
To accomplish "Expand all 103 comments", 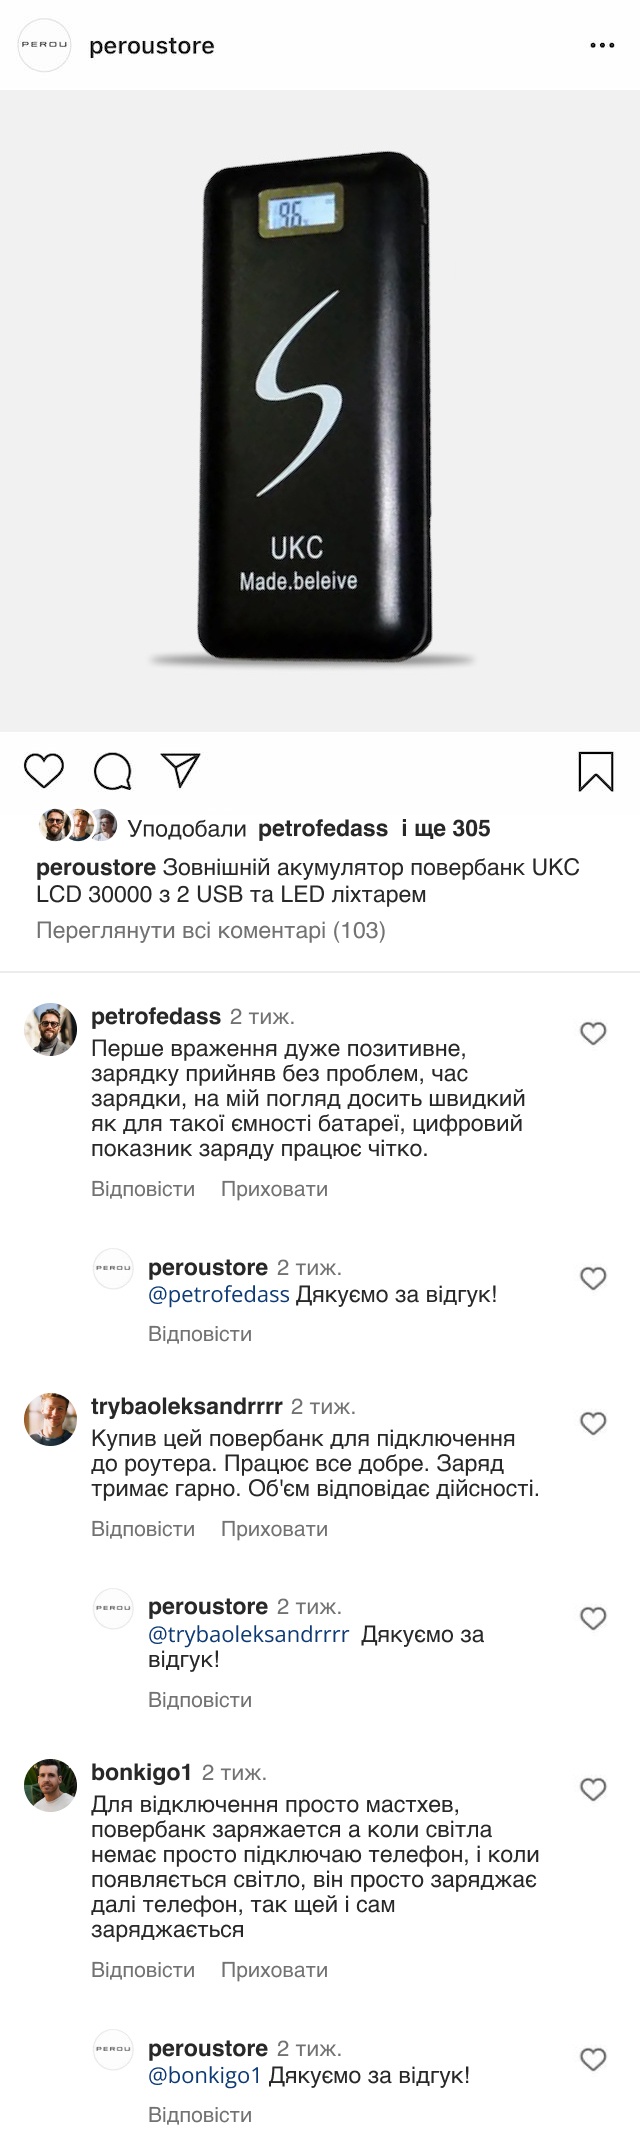I will (211, 931).
